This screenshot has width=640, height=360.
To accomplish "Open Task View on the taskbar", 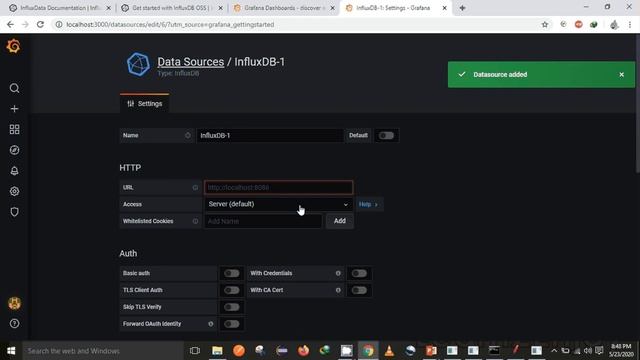I will [x=195, y=351].
